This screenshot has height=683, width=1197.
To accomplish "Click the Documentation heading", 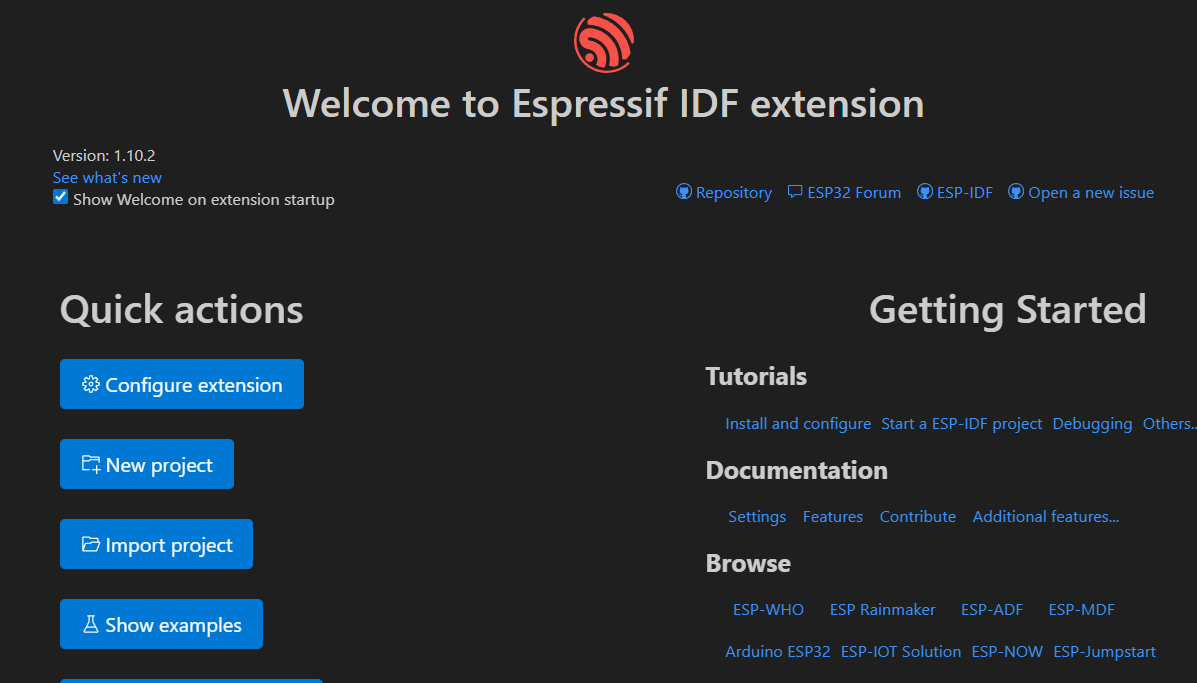I will (796, 470).
